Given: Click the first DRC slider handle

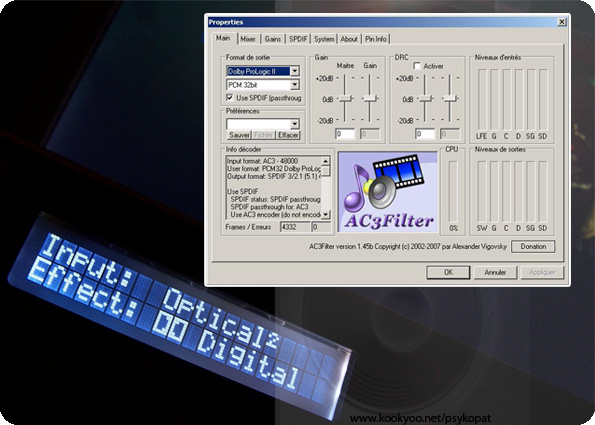Looking at the screenshot, I should pyautogui.click(x=425, y=98).
